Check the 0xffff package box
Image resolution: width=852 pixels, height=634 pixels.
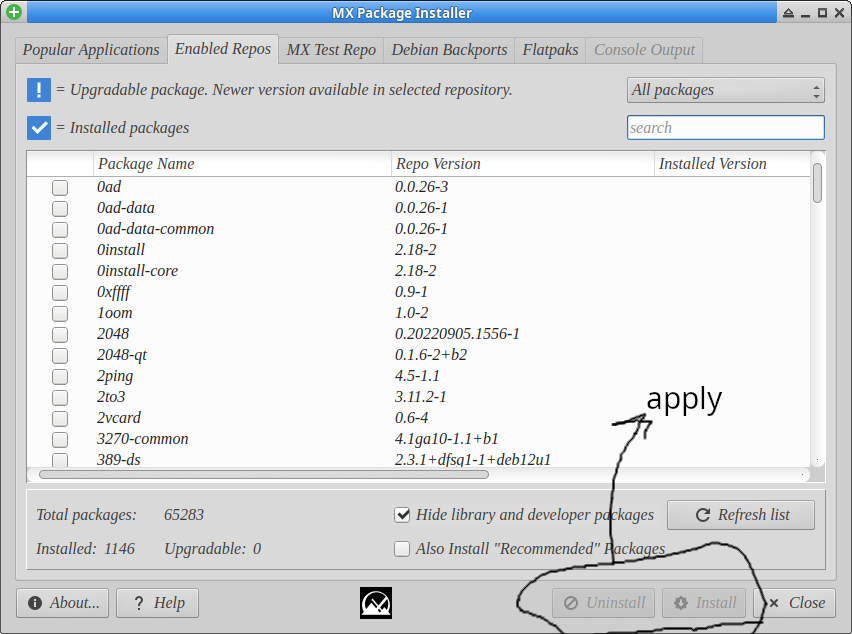tap(60, 292)
